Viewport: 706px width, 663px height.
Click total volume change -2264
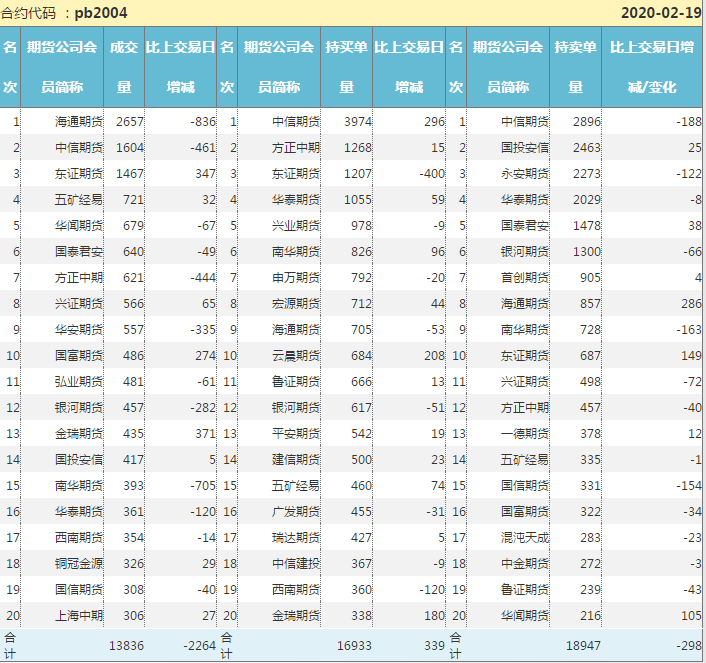(199, 646)
